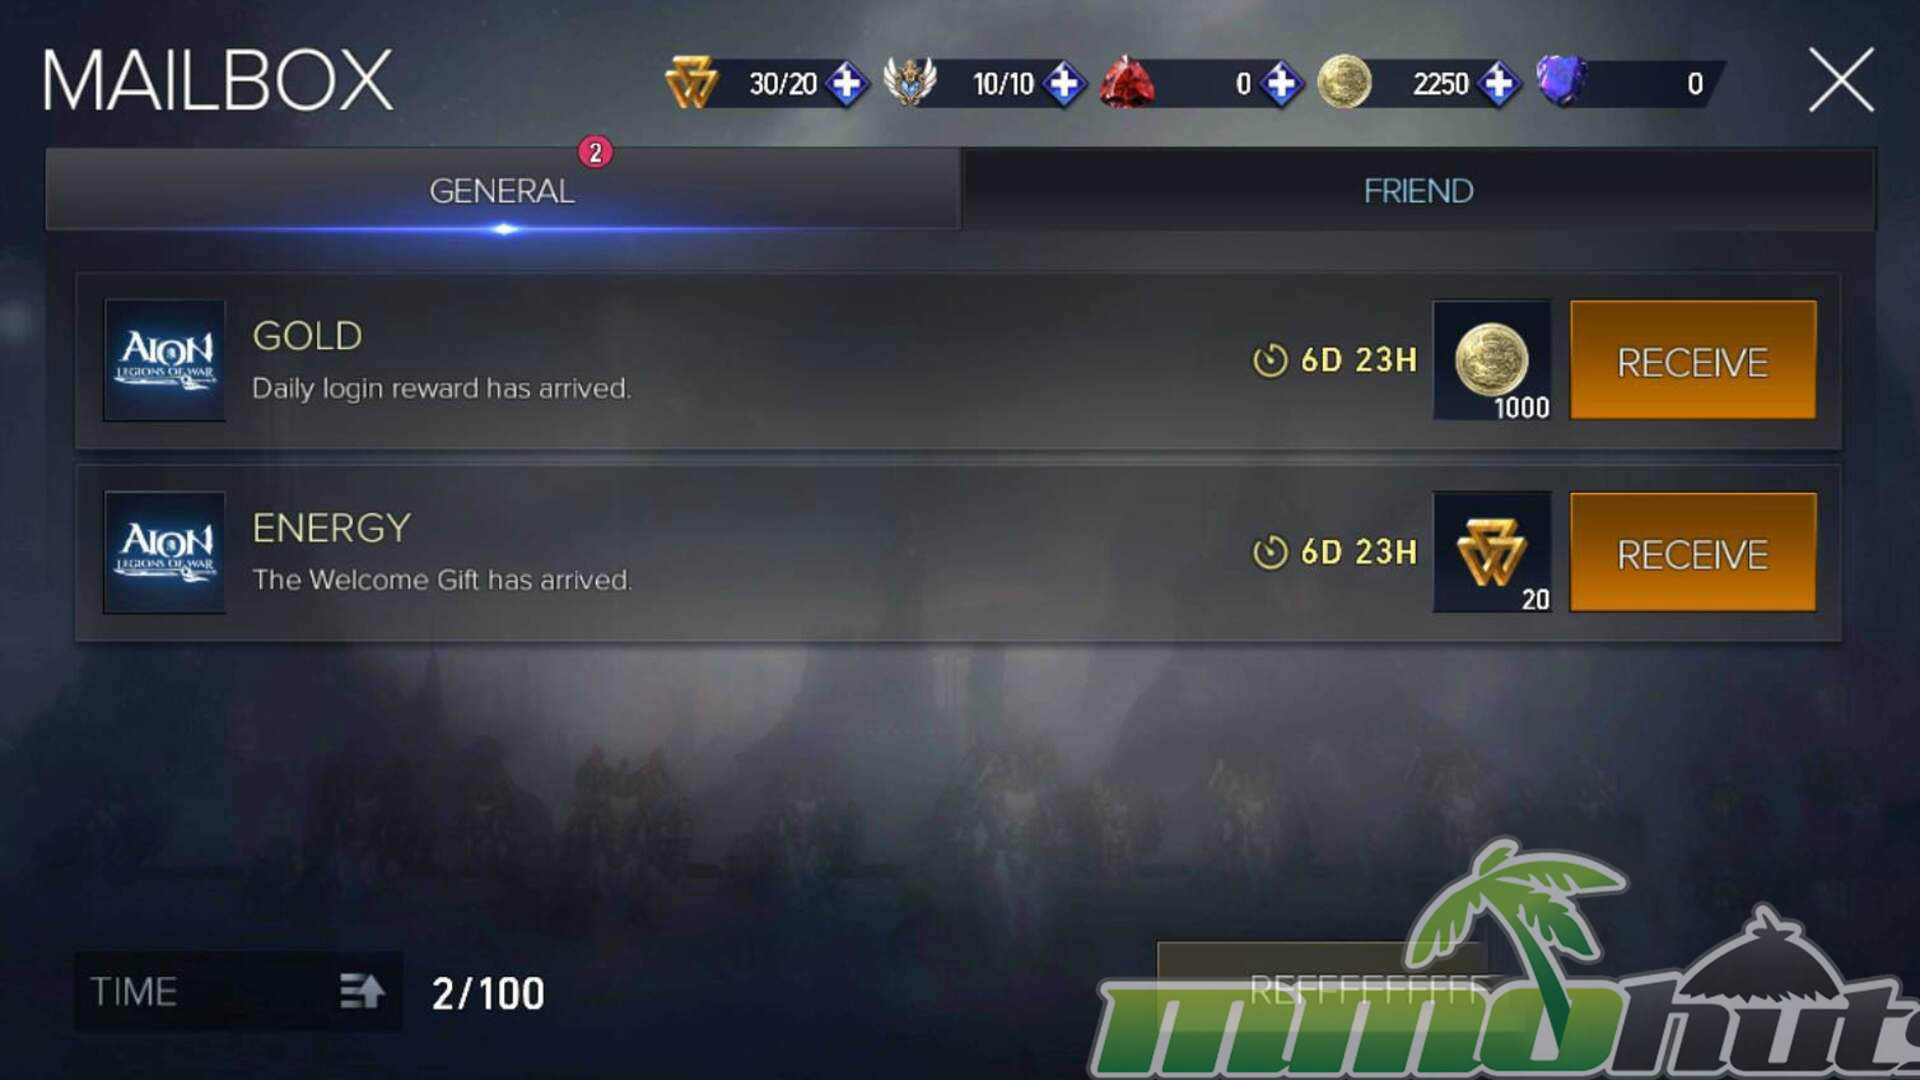Tap the gold coin icon in the top bar
The image size is (1920, 1080).
pyautogui.click(x=1344, y=82)
